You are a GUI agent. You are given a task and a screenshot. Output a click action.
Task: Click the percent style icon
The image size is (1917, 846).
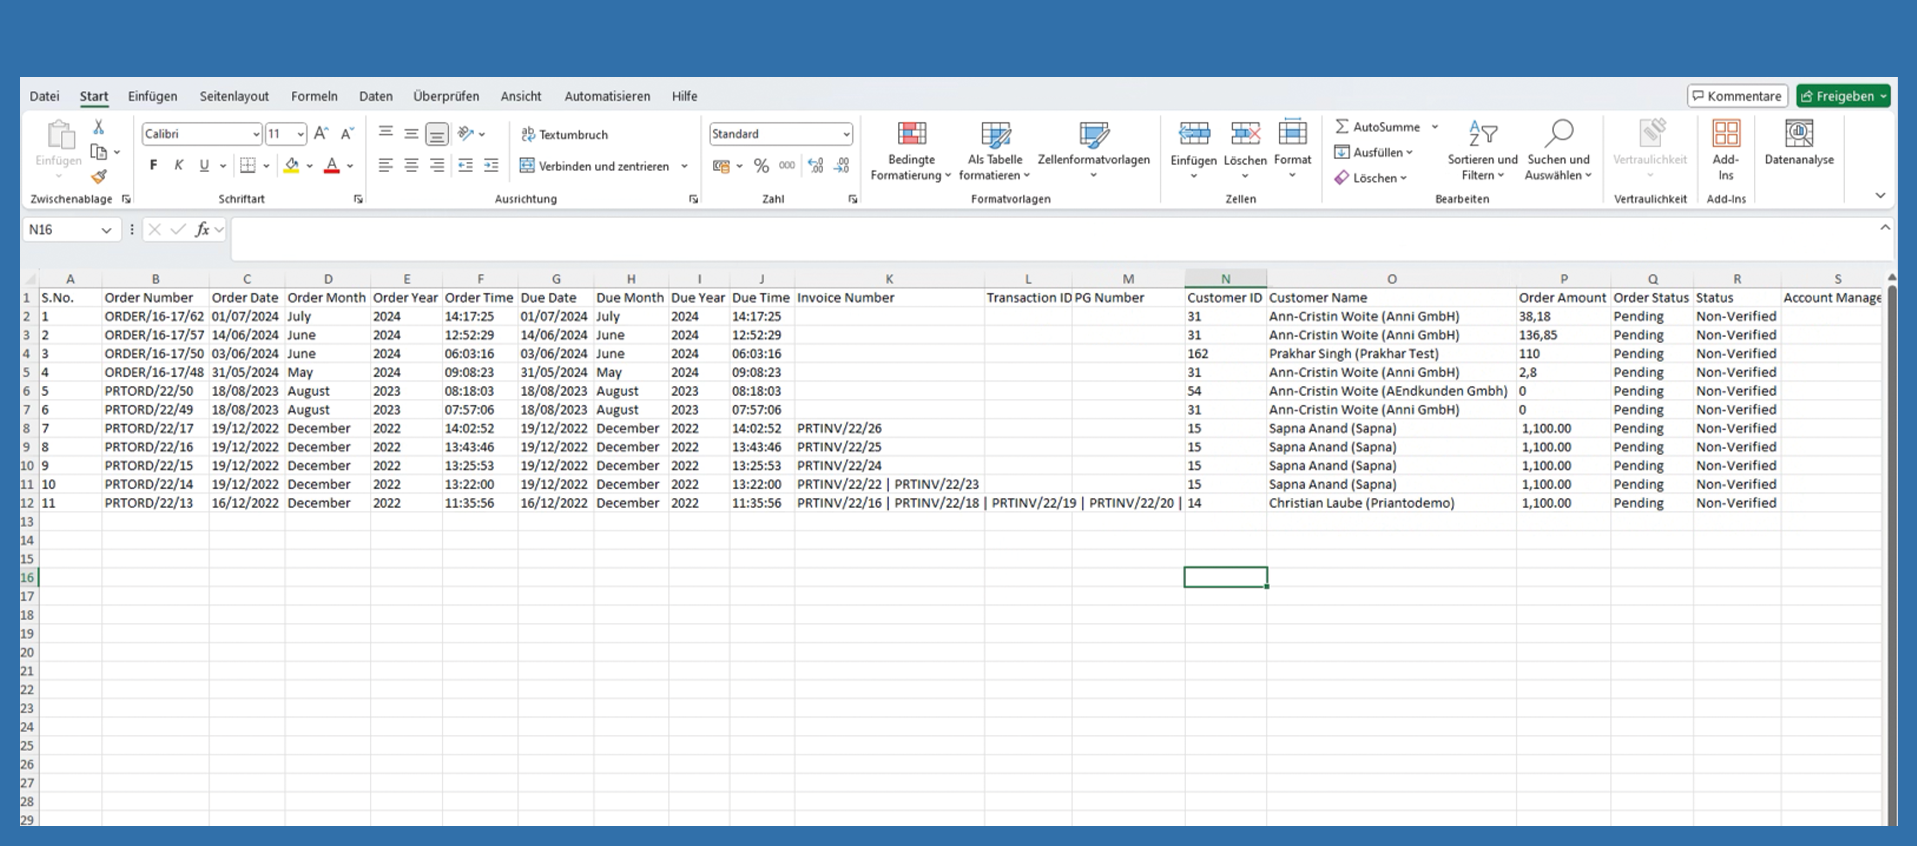tap(761, 166)
